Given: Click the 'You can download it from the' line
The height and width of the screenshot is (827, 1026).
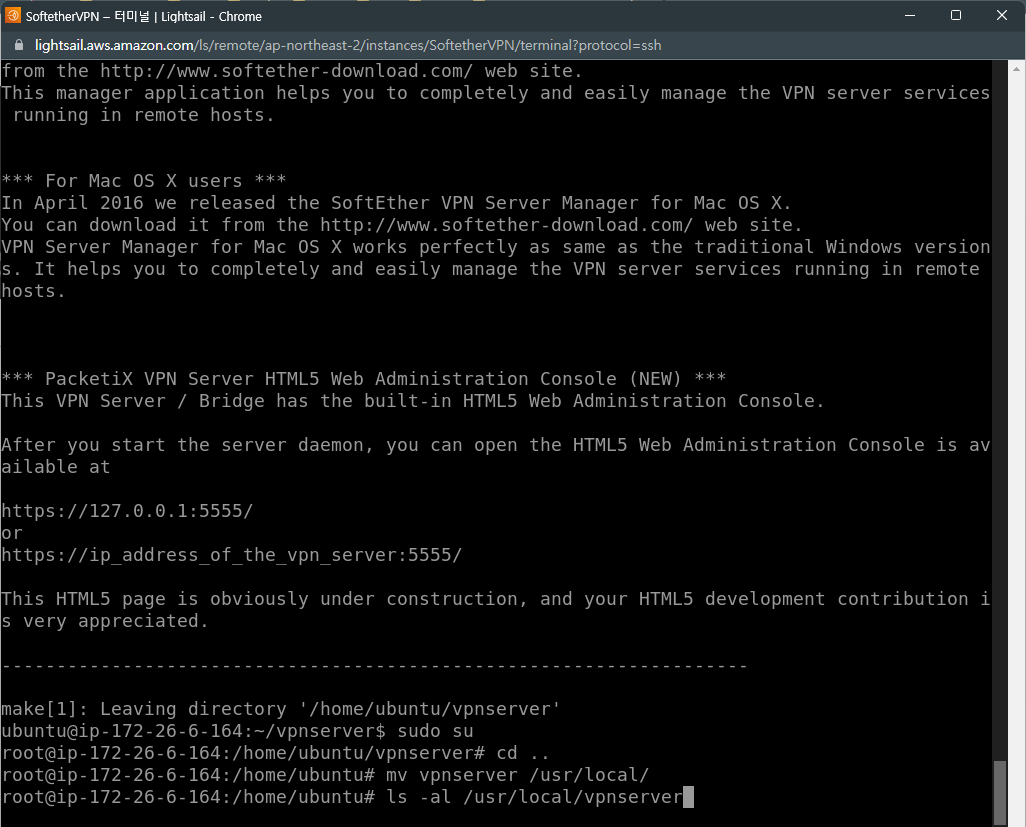Looking at the screenshot, I should (x=402, y=225).
